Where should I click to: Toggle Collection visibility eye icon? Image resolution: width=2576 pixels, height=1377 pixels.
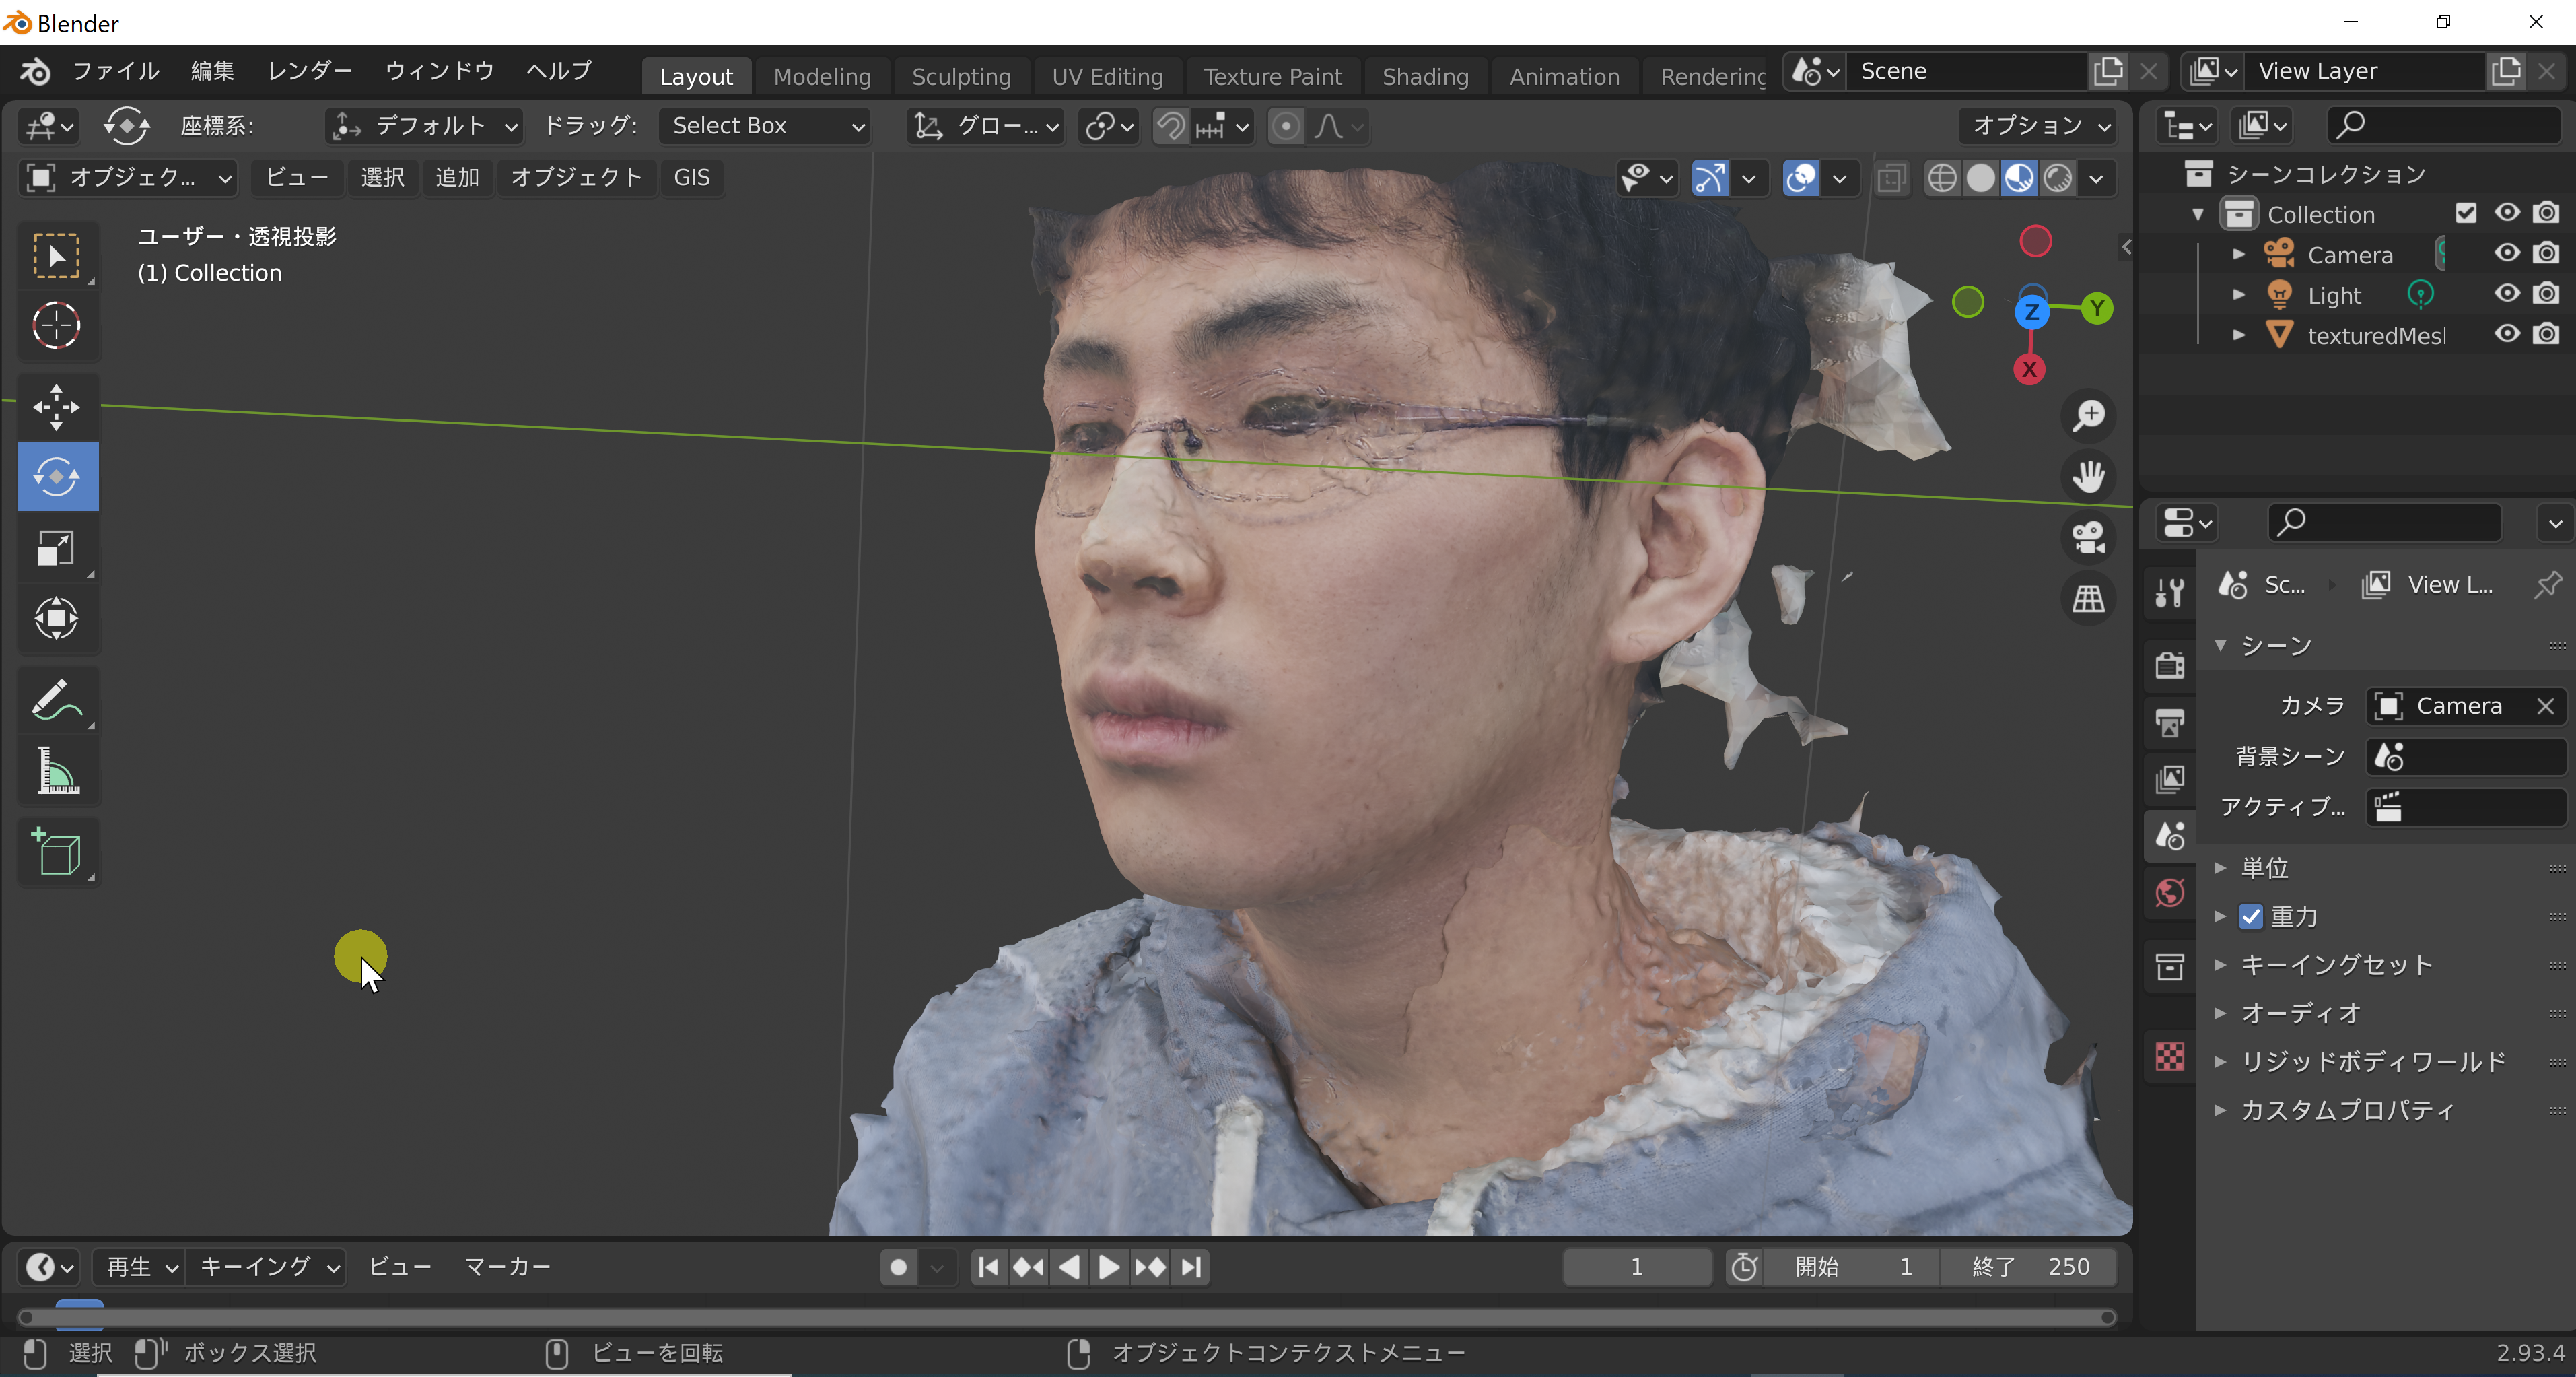(x=2506, y=213)
